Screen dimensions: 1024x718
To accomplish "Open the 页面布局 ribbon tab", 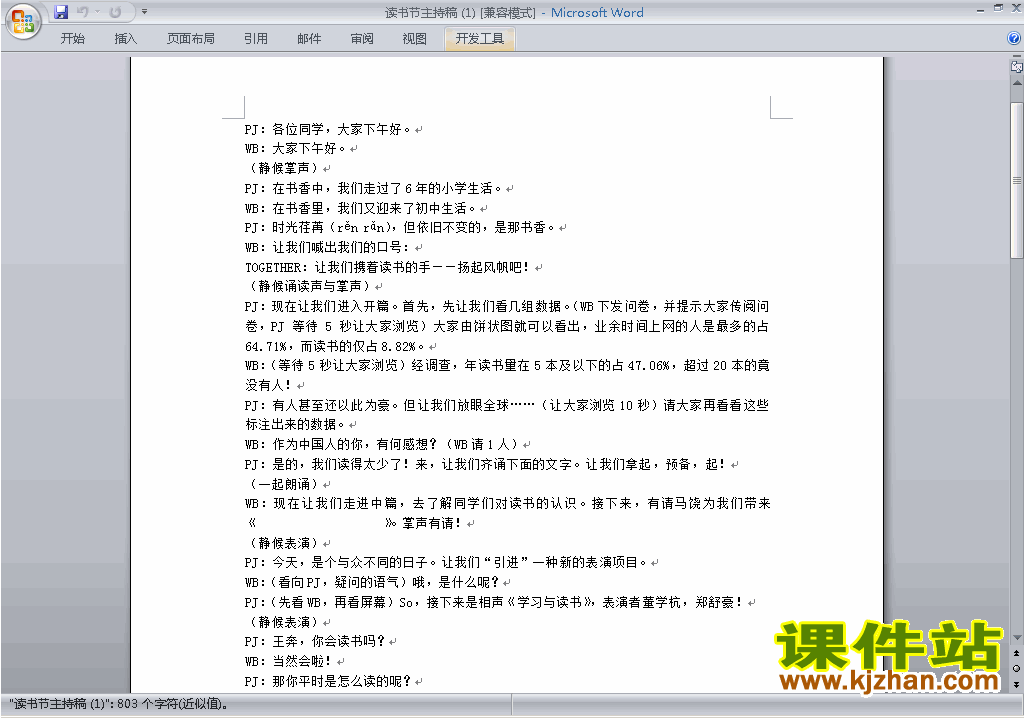I will [190, 39].
